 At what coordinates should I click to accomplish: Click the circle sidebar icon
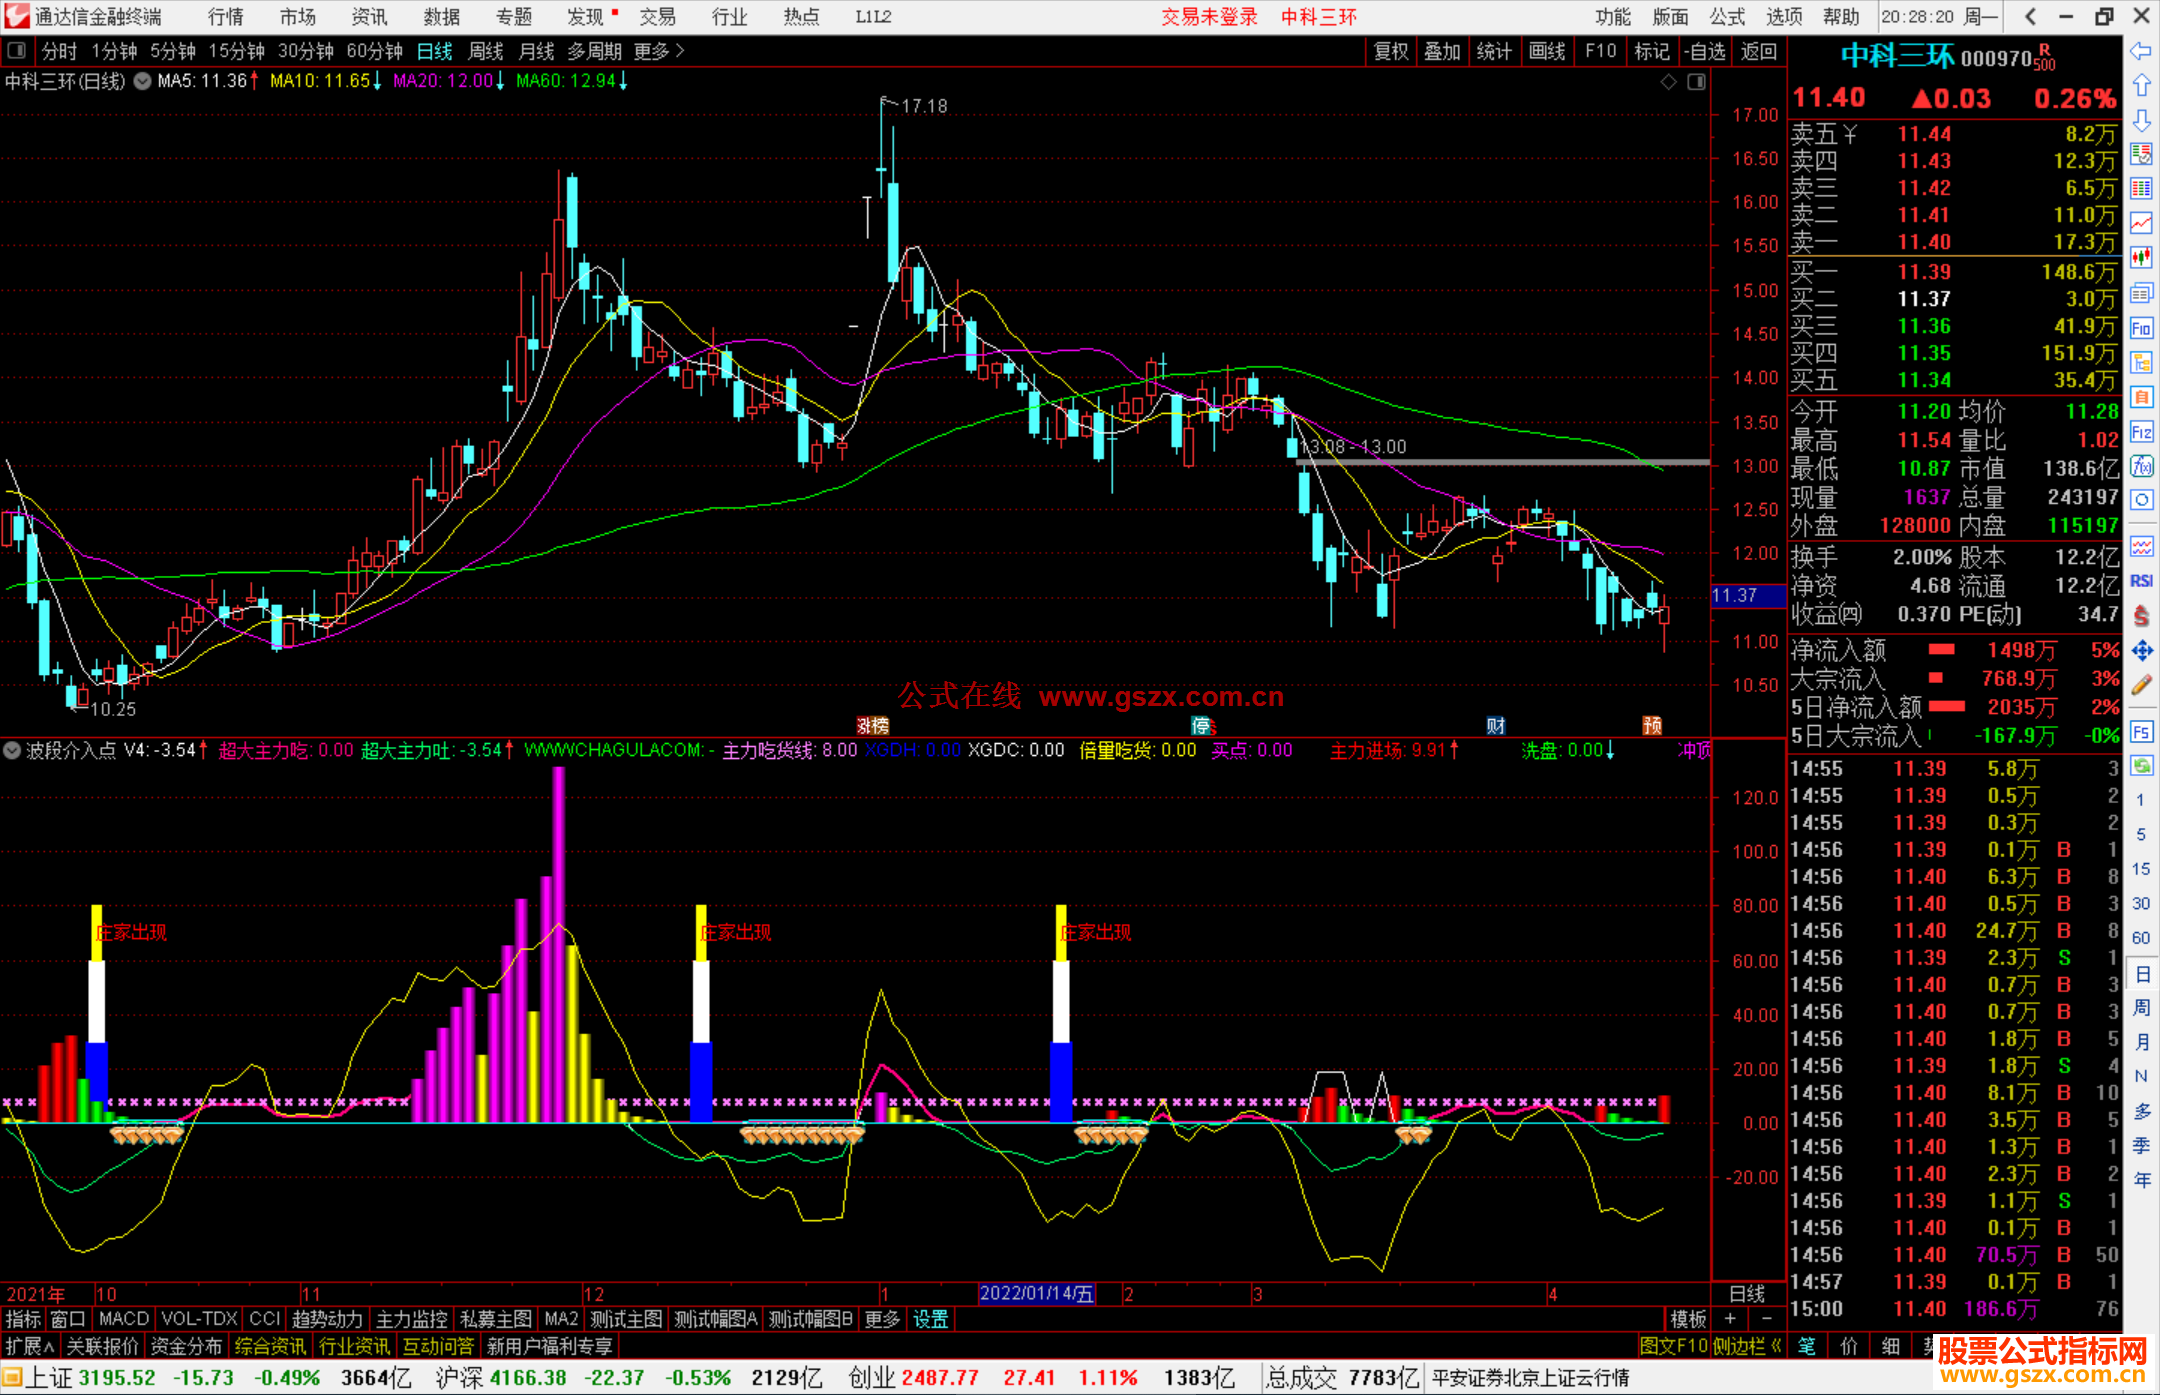click(x=2141, y=500)
